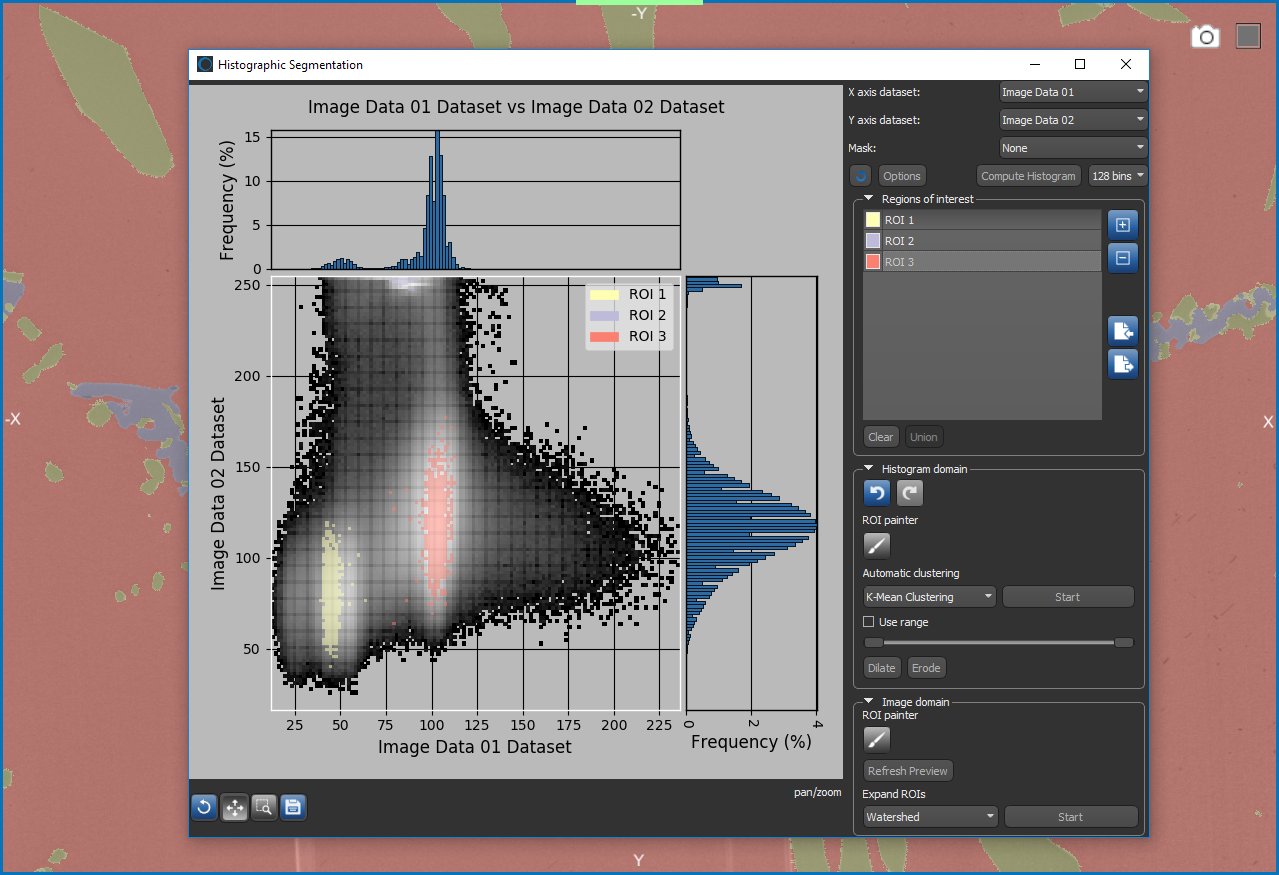This screenshot has width=1279, height=875.
Task: Enable the Use range checkbox
Action: pyautogui.click(x=869, y=622)
